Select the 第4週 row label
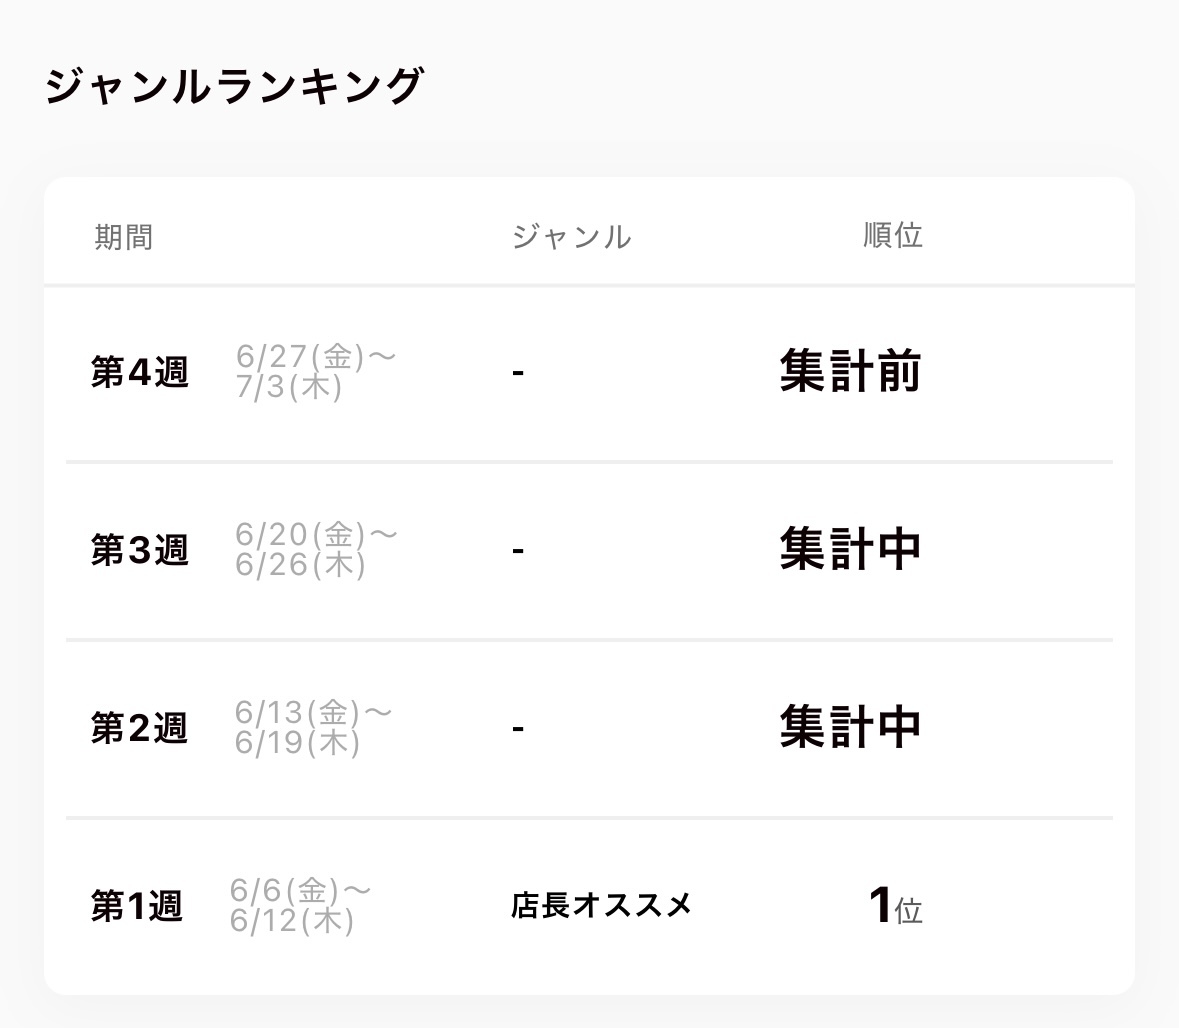The image size is (1179, 1028). [x=139, y=372]
